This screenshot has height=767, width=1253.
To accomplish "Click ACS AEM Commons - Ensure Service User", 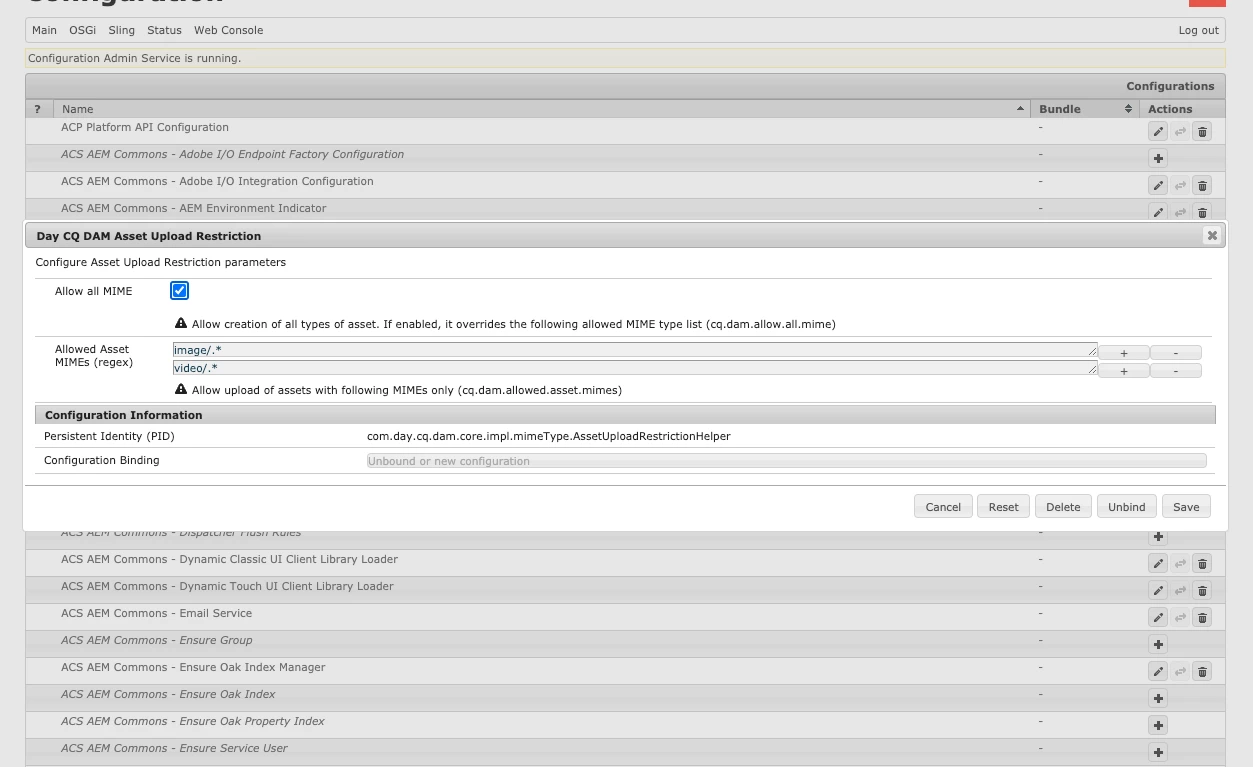I will (174, 748).
